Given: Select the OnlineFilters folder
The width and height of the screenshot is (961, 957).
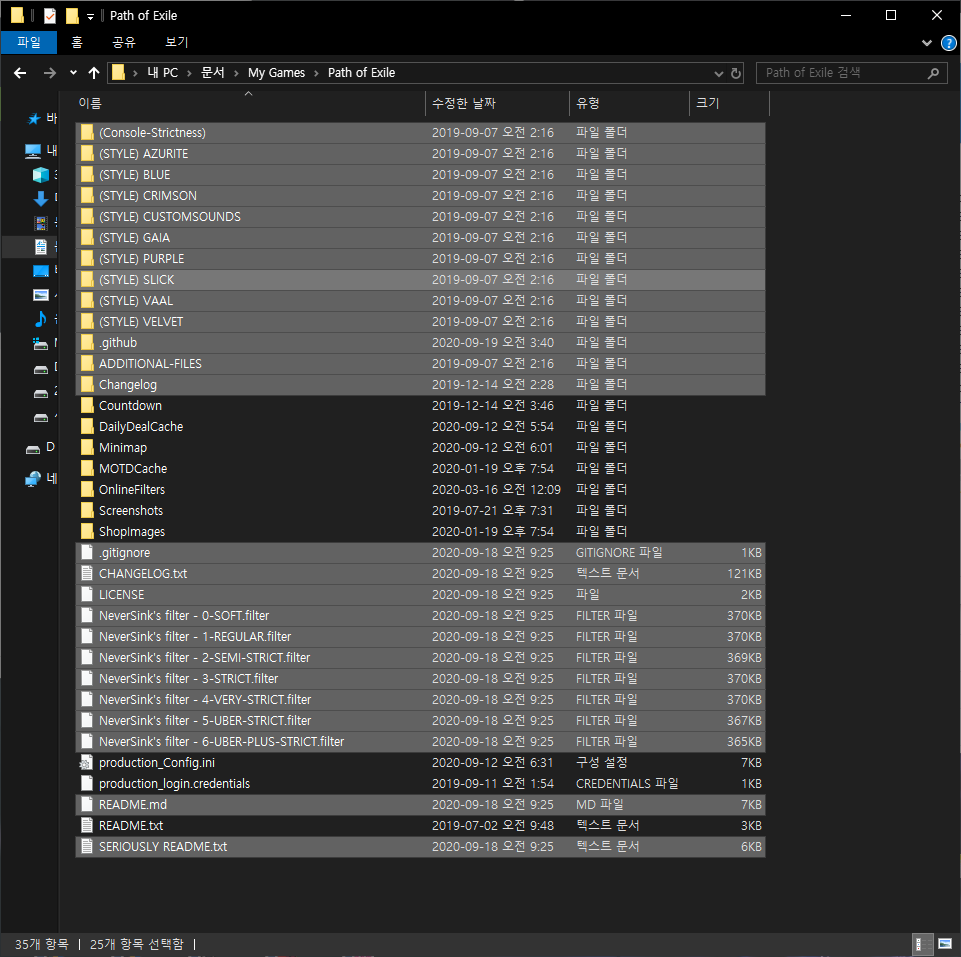Looking at the screenshot, I should (420, 490).
